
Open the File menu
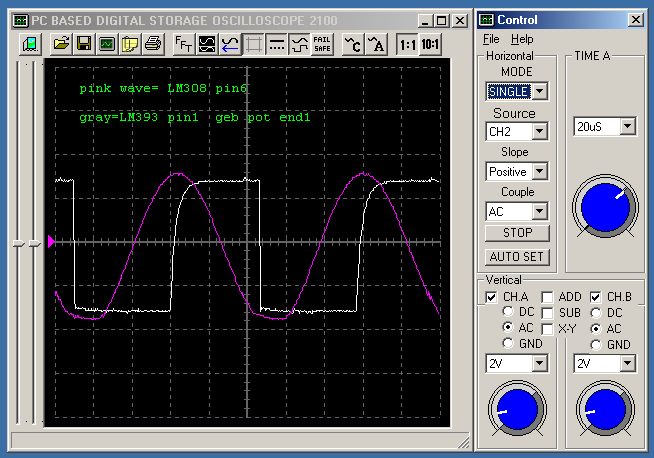click(x=491, y=39)
